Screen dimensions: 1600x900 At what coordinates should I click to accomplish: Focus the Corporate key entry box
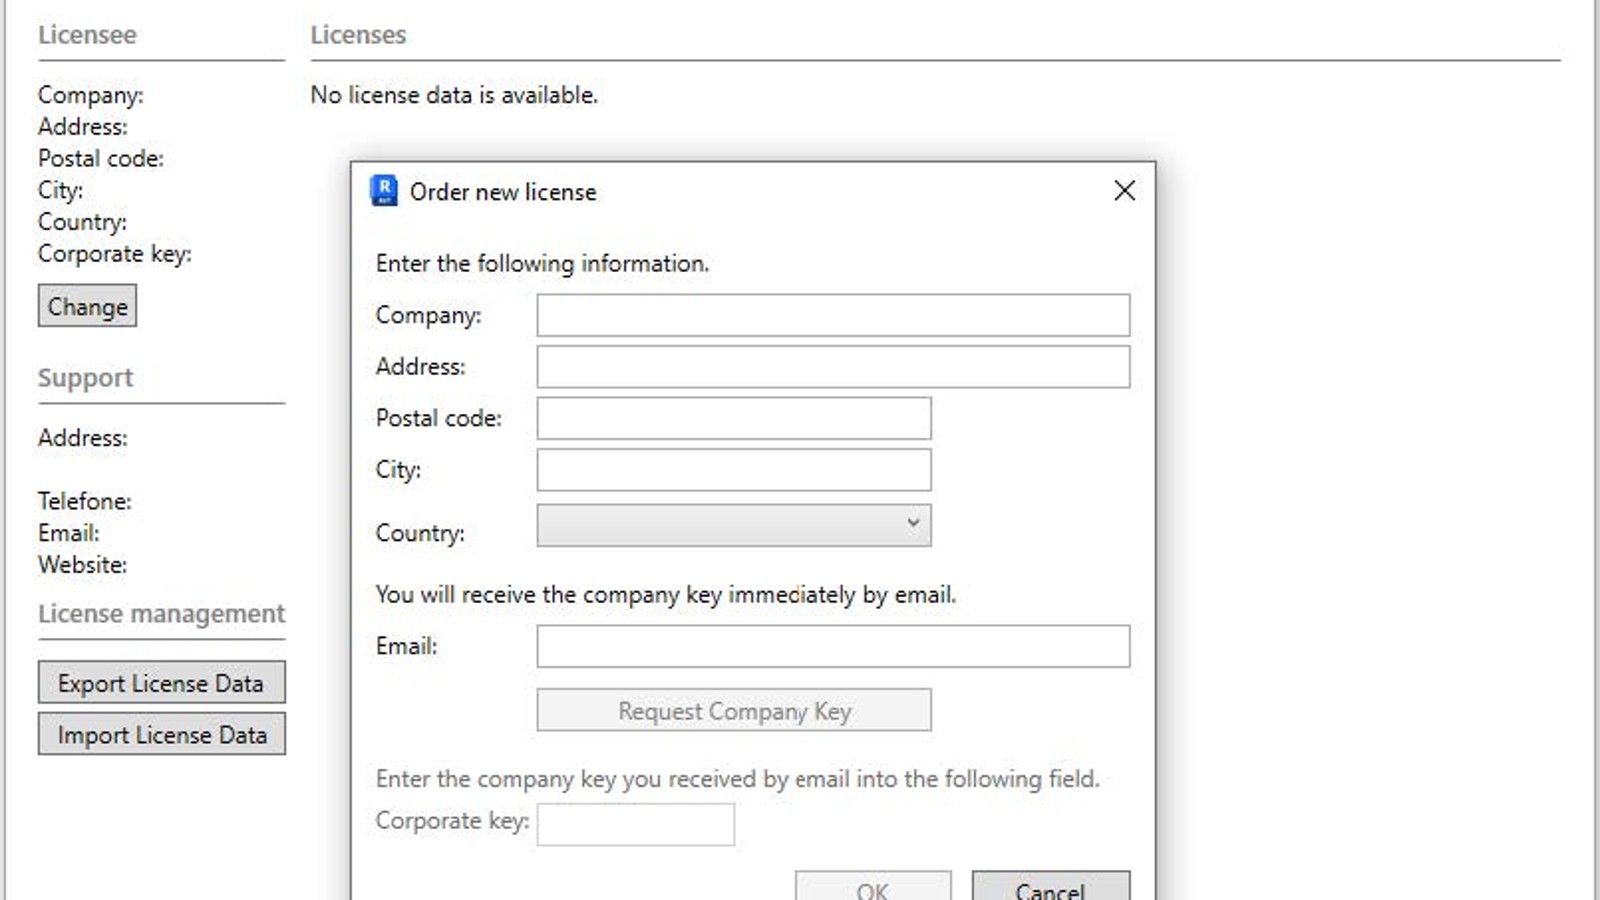(635, 825)
